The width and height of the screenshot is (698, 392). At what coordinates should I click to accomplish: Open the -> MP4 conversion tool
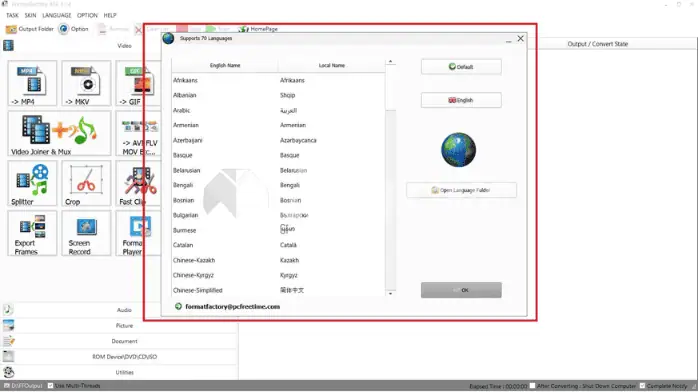coord(32,83)
